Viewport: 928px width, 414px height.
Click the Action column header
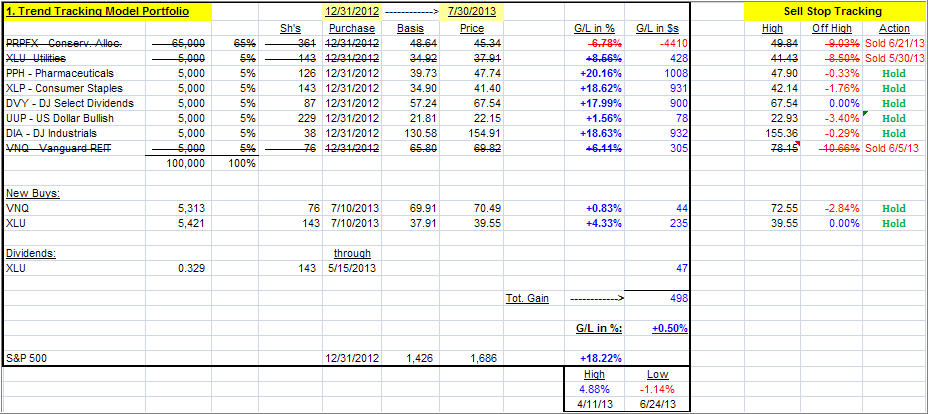pyautogui.click(x=894, y=28)
